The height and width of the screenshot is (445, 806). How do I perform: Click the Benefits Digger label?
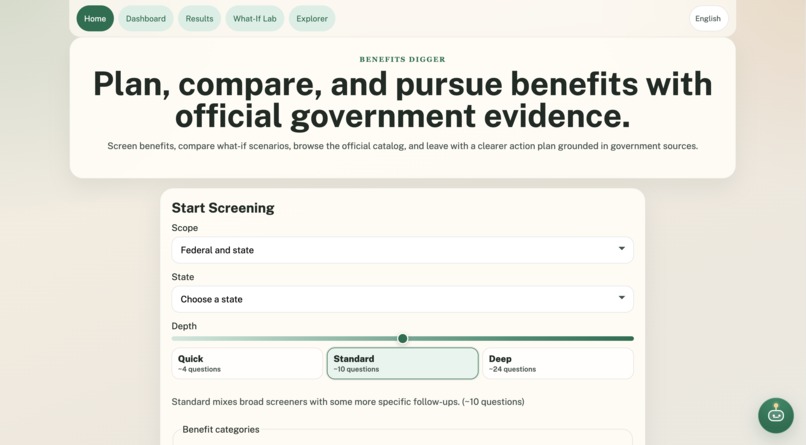pos(402,59)
